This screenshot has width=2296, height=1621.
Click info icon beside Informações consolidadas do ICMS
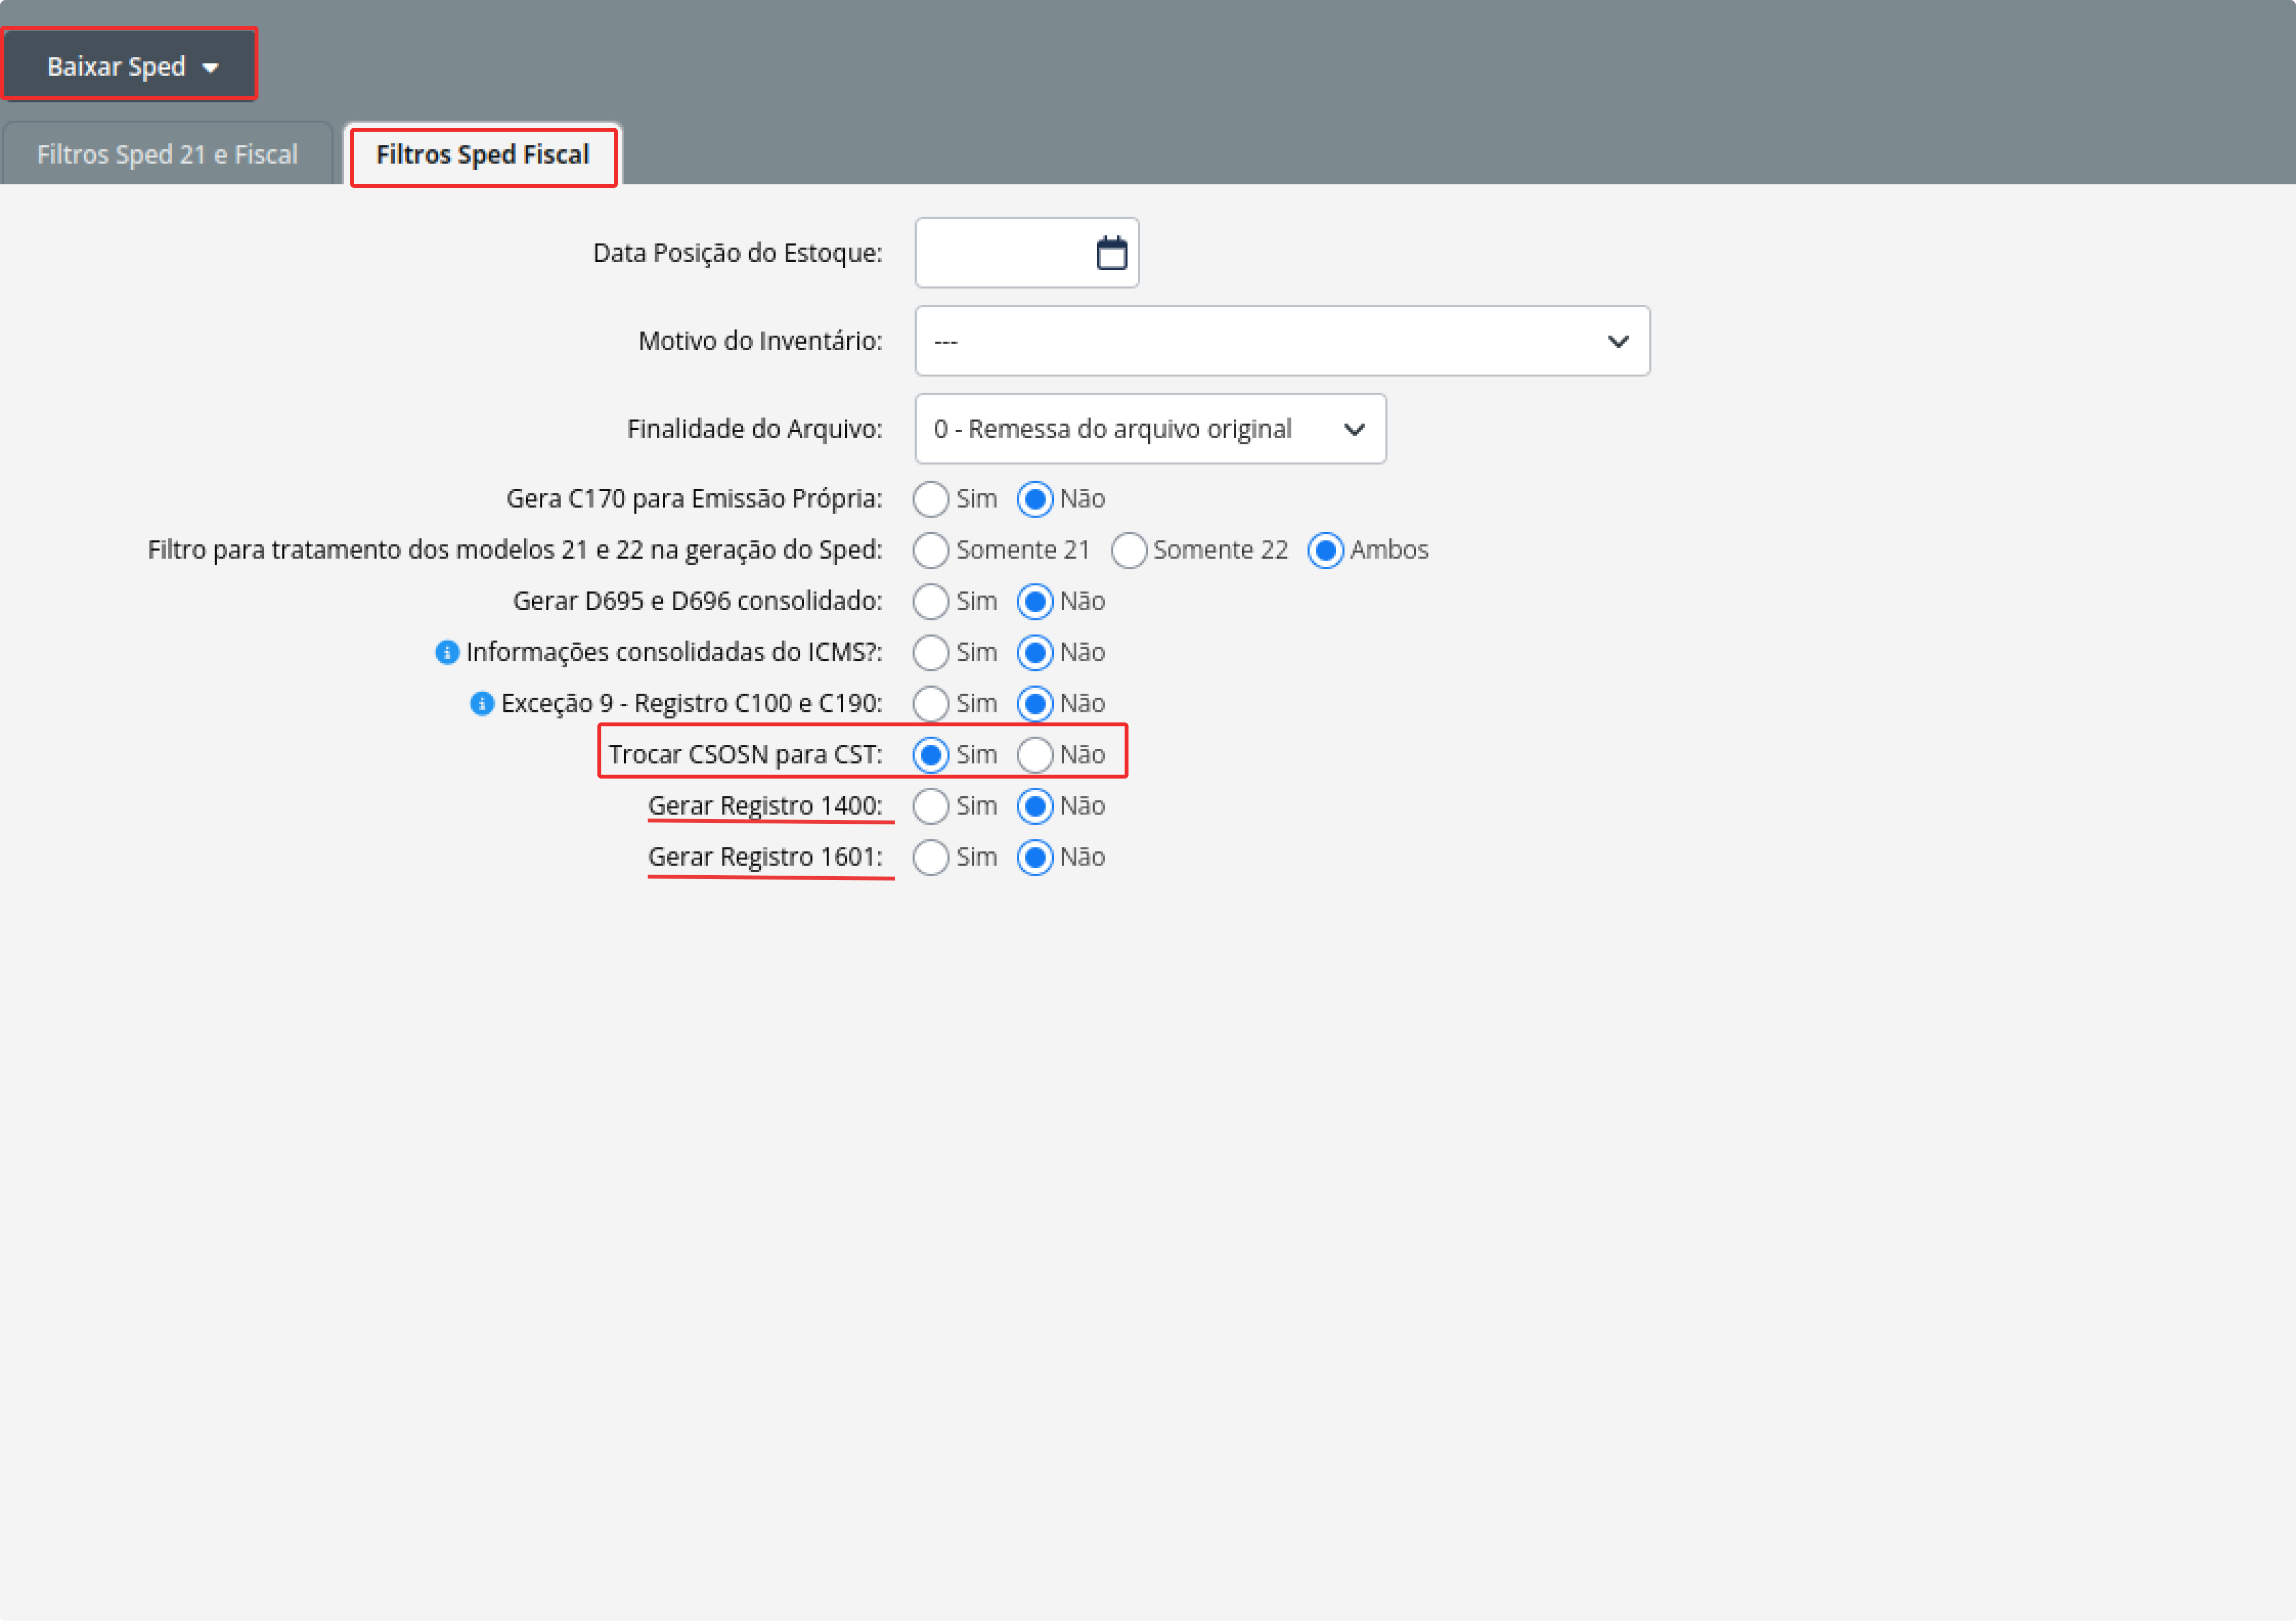447,653
